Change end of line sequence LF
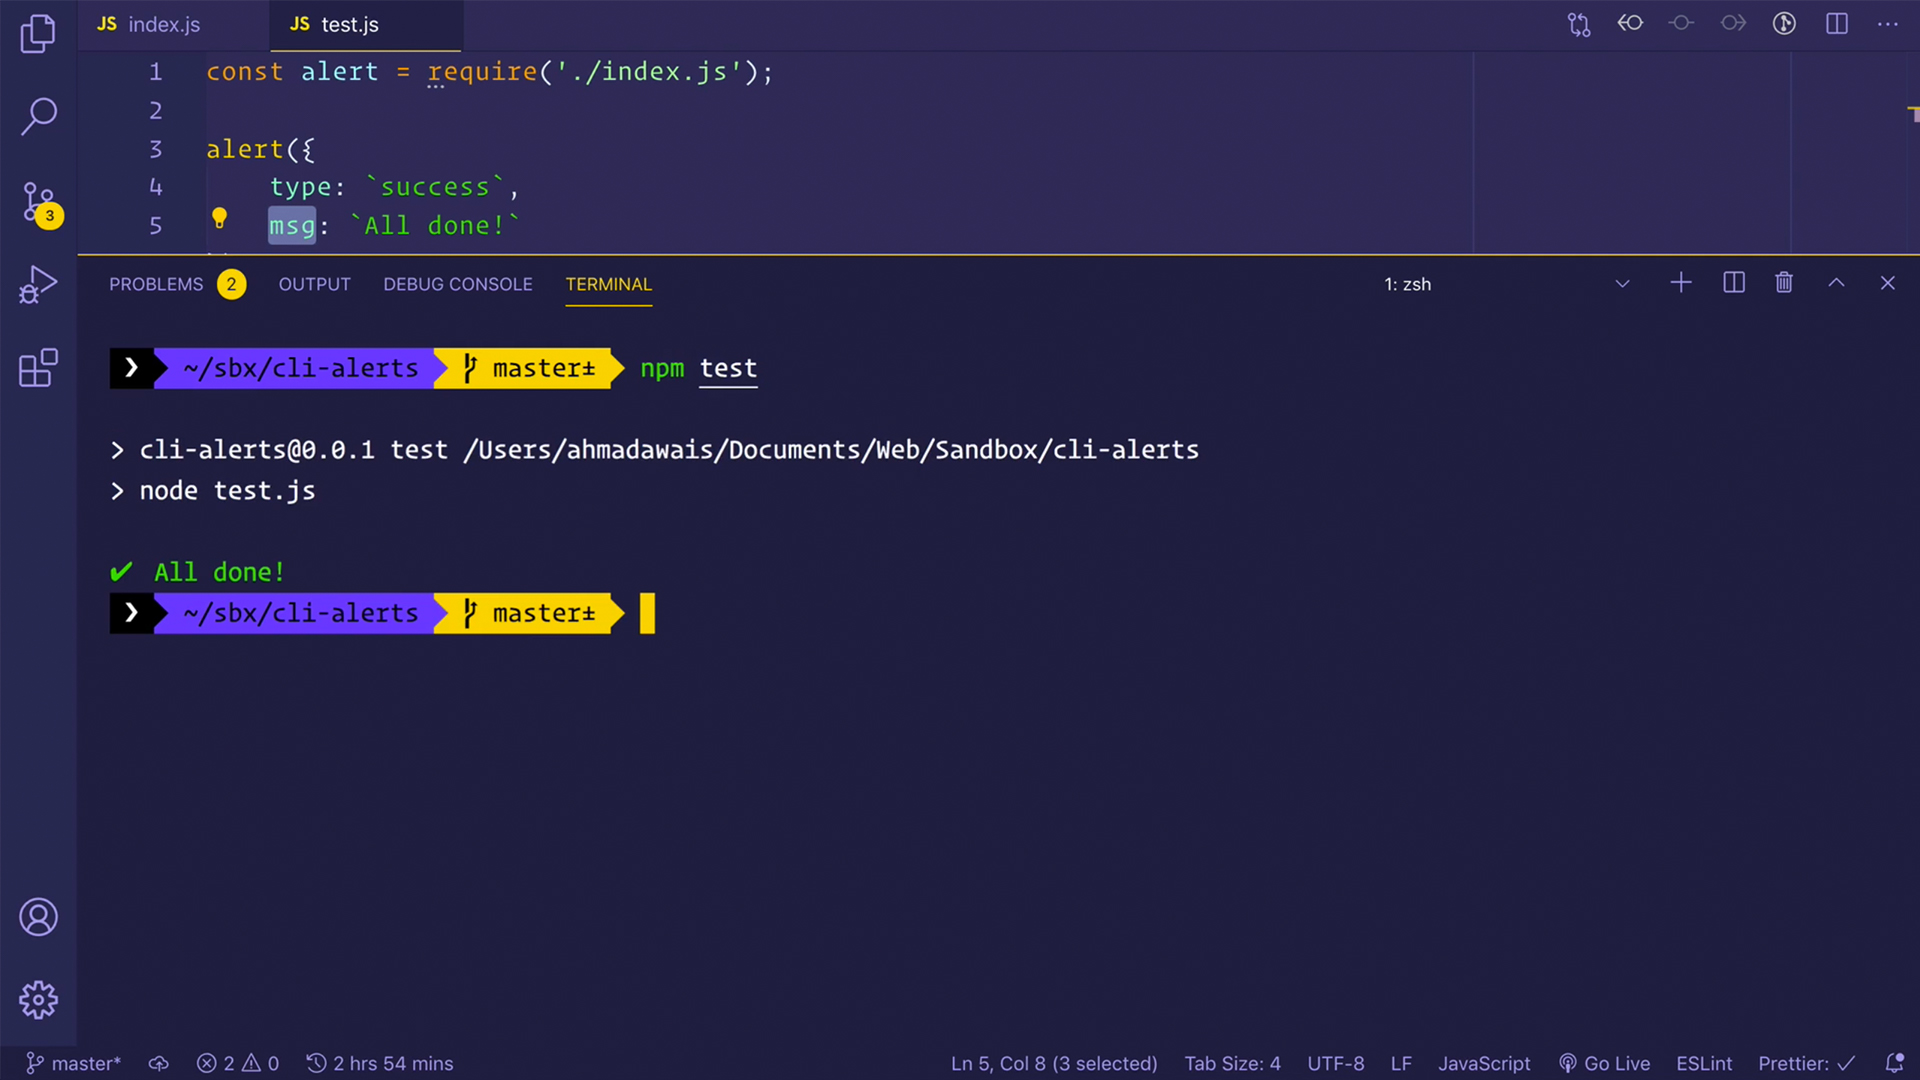 (x=1401, y=1063)
